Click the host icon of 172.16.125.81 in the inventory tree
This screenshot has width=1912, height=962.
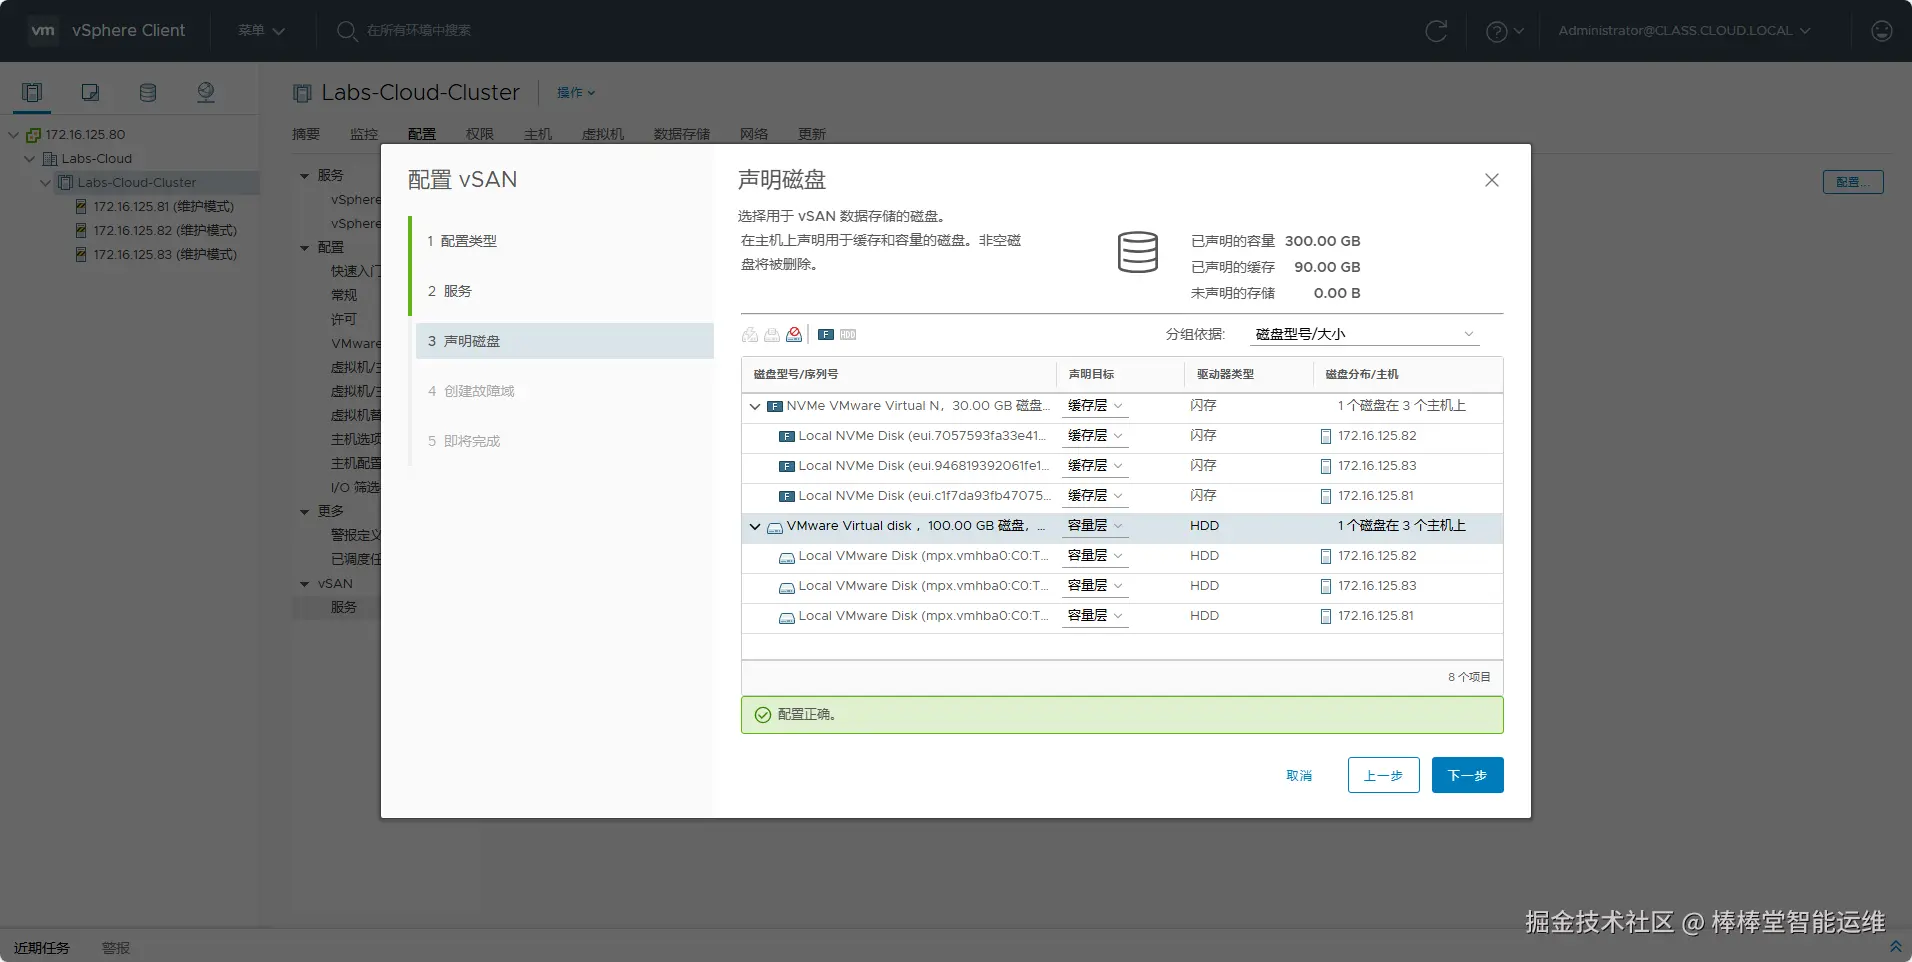(x=81, y=207)
